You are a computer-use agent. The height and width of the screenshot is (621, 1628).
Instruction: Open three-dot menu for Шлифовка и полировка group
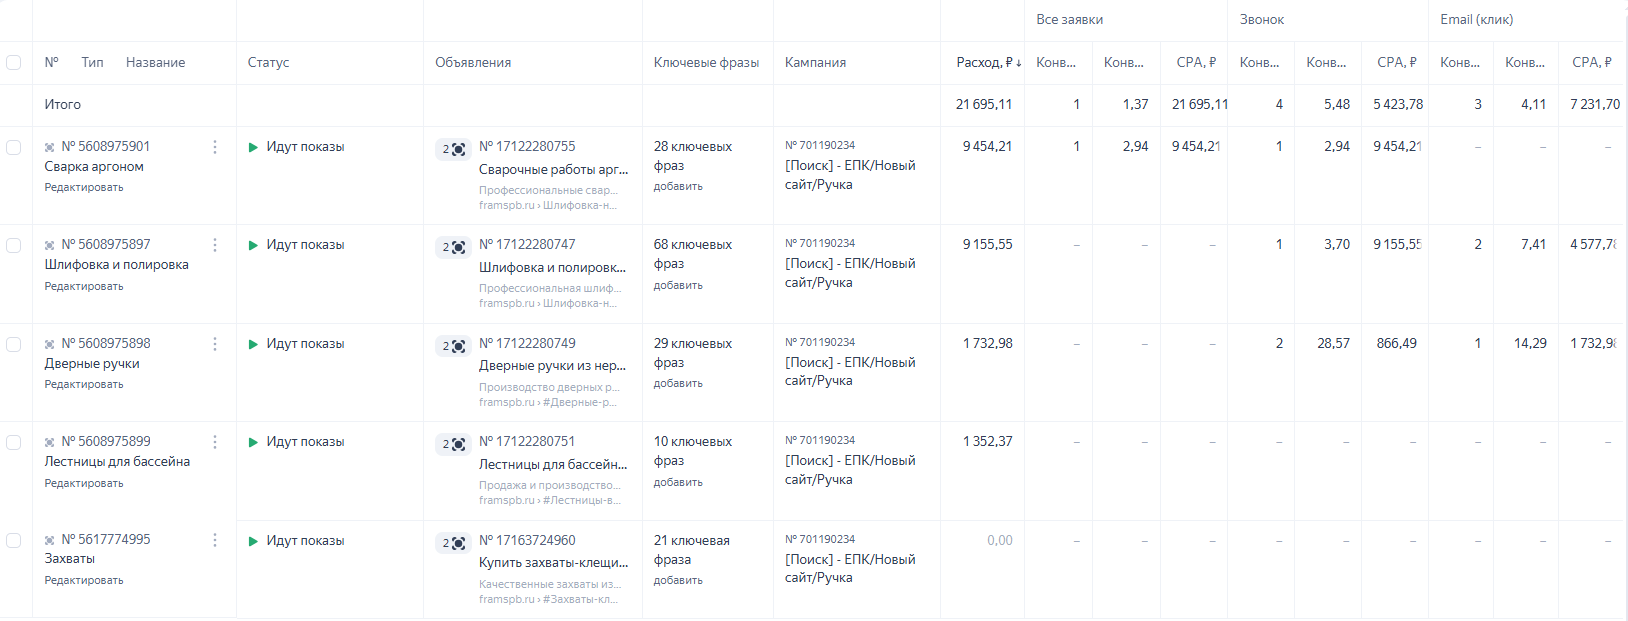click(x=215, y=245)
